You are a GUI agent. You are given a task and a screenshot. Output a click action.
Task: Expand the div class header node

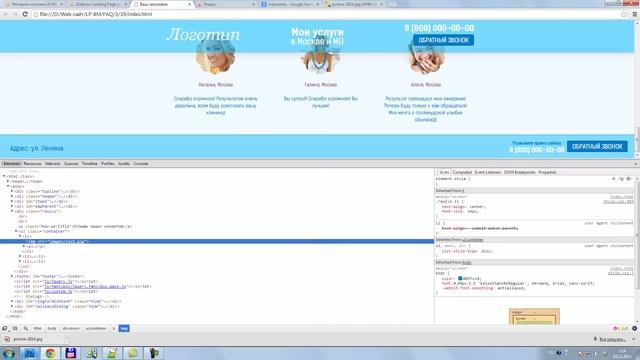(12, 196)
